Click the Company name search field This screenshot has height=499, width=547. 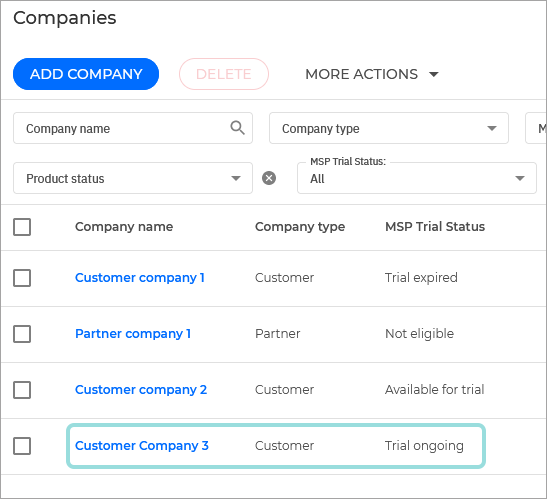click(x=133, y=128)
